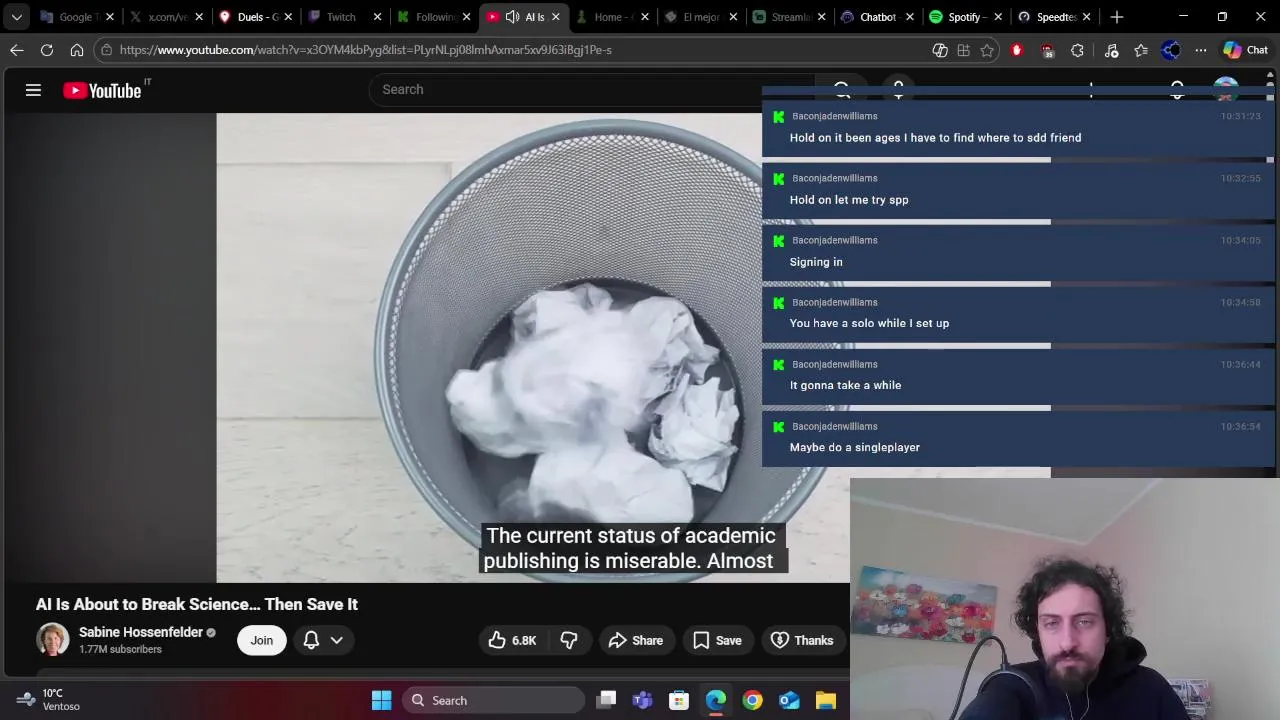1280x720 pixels.
Task: Select chat message 'Maybe do a singleplayer'
Action: coord(855,448)
